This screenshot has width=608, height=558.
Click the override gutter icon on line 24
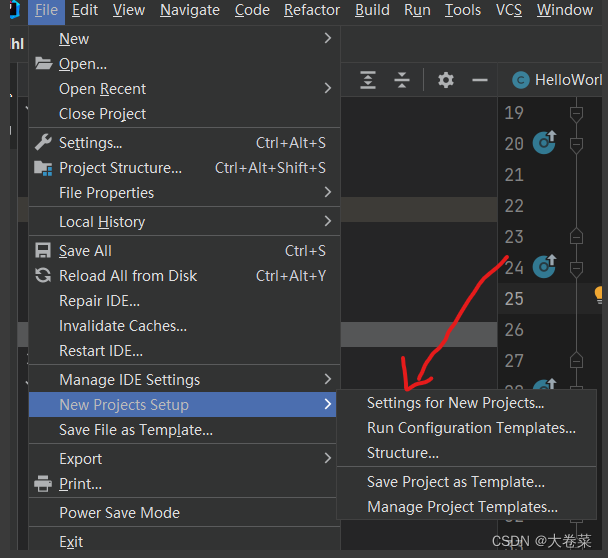pyautogui.click(x=544, y=267)
